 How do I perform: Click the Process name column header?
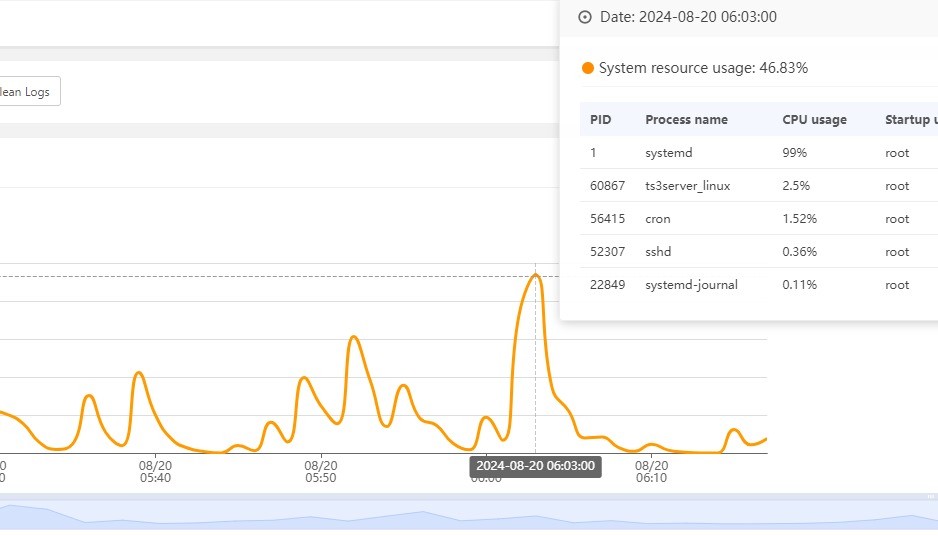tap(686, 120)
